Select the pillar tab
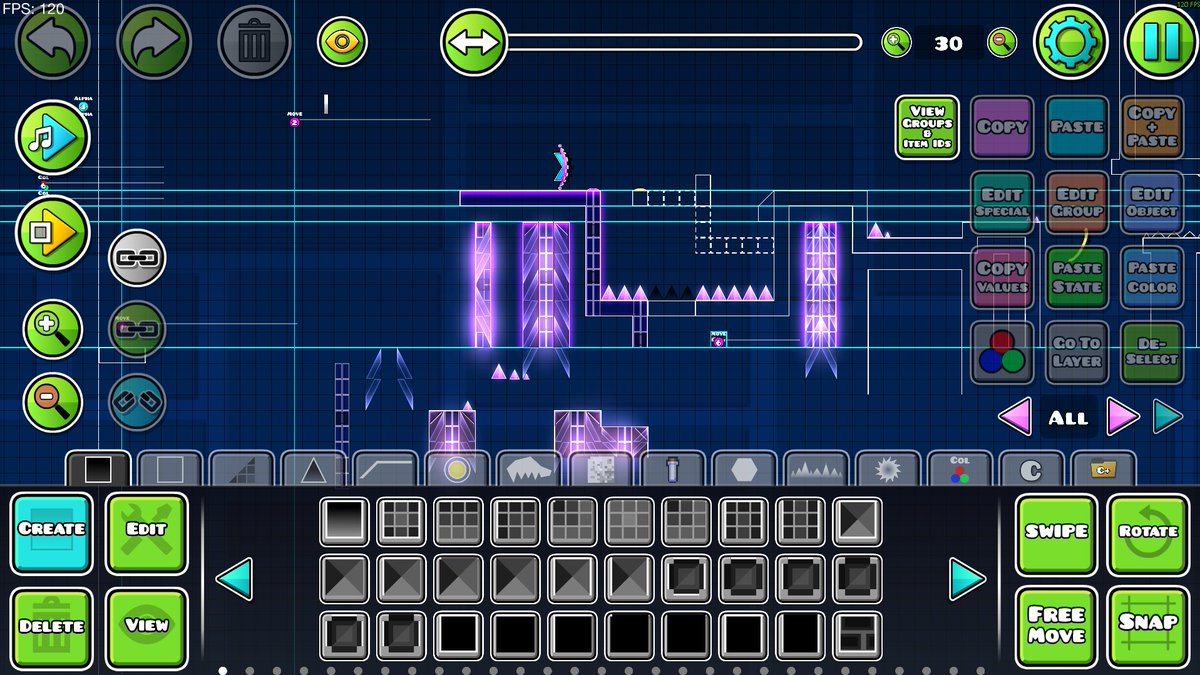1200x675 pixels. click(673, 468)
